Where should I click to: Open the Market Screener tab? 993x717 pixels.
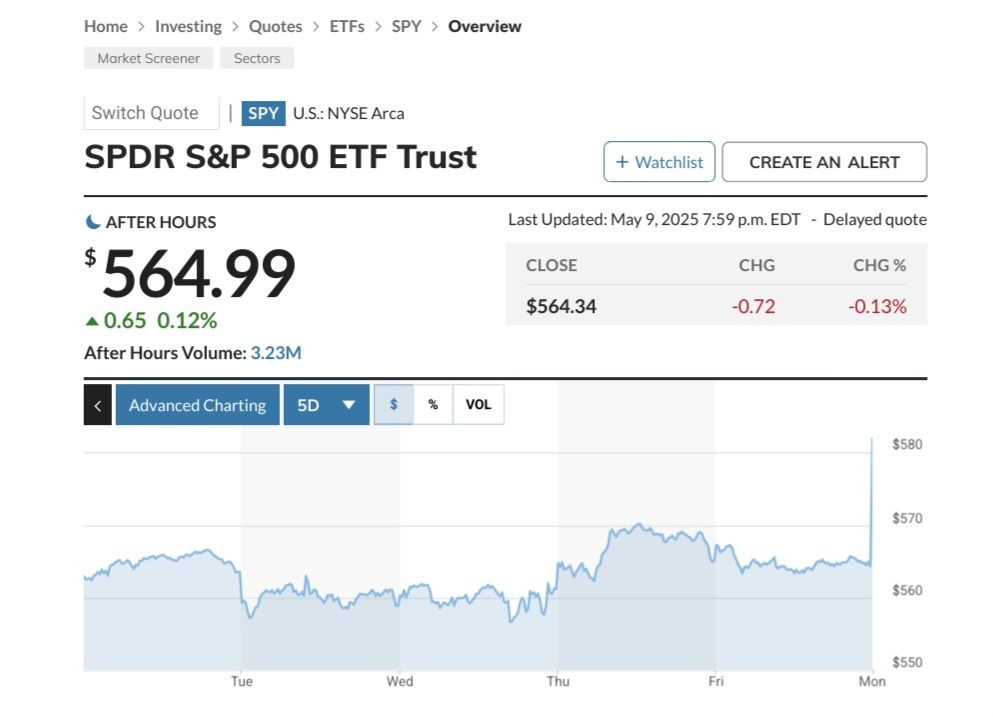click(147, 58)
